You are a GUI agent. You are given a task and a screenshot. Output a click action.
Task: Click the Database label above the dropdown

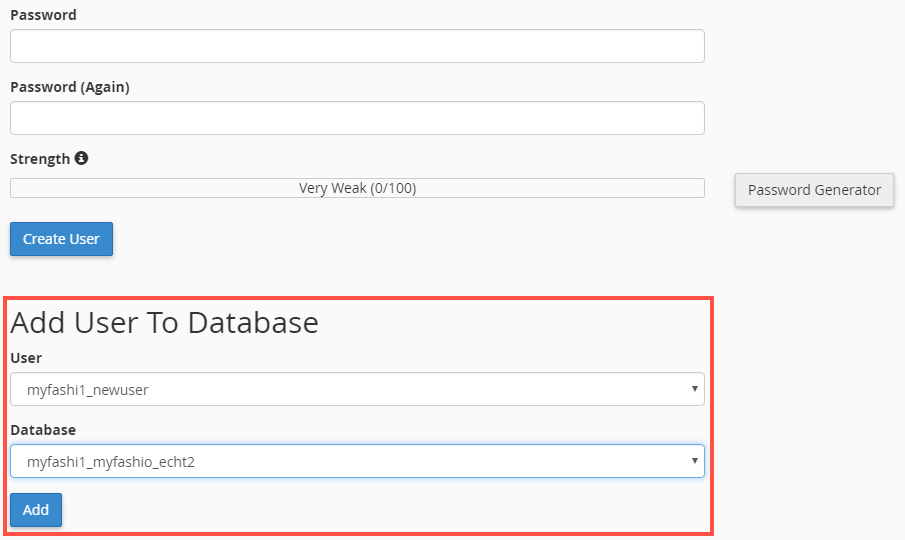[x=43, y=430]
